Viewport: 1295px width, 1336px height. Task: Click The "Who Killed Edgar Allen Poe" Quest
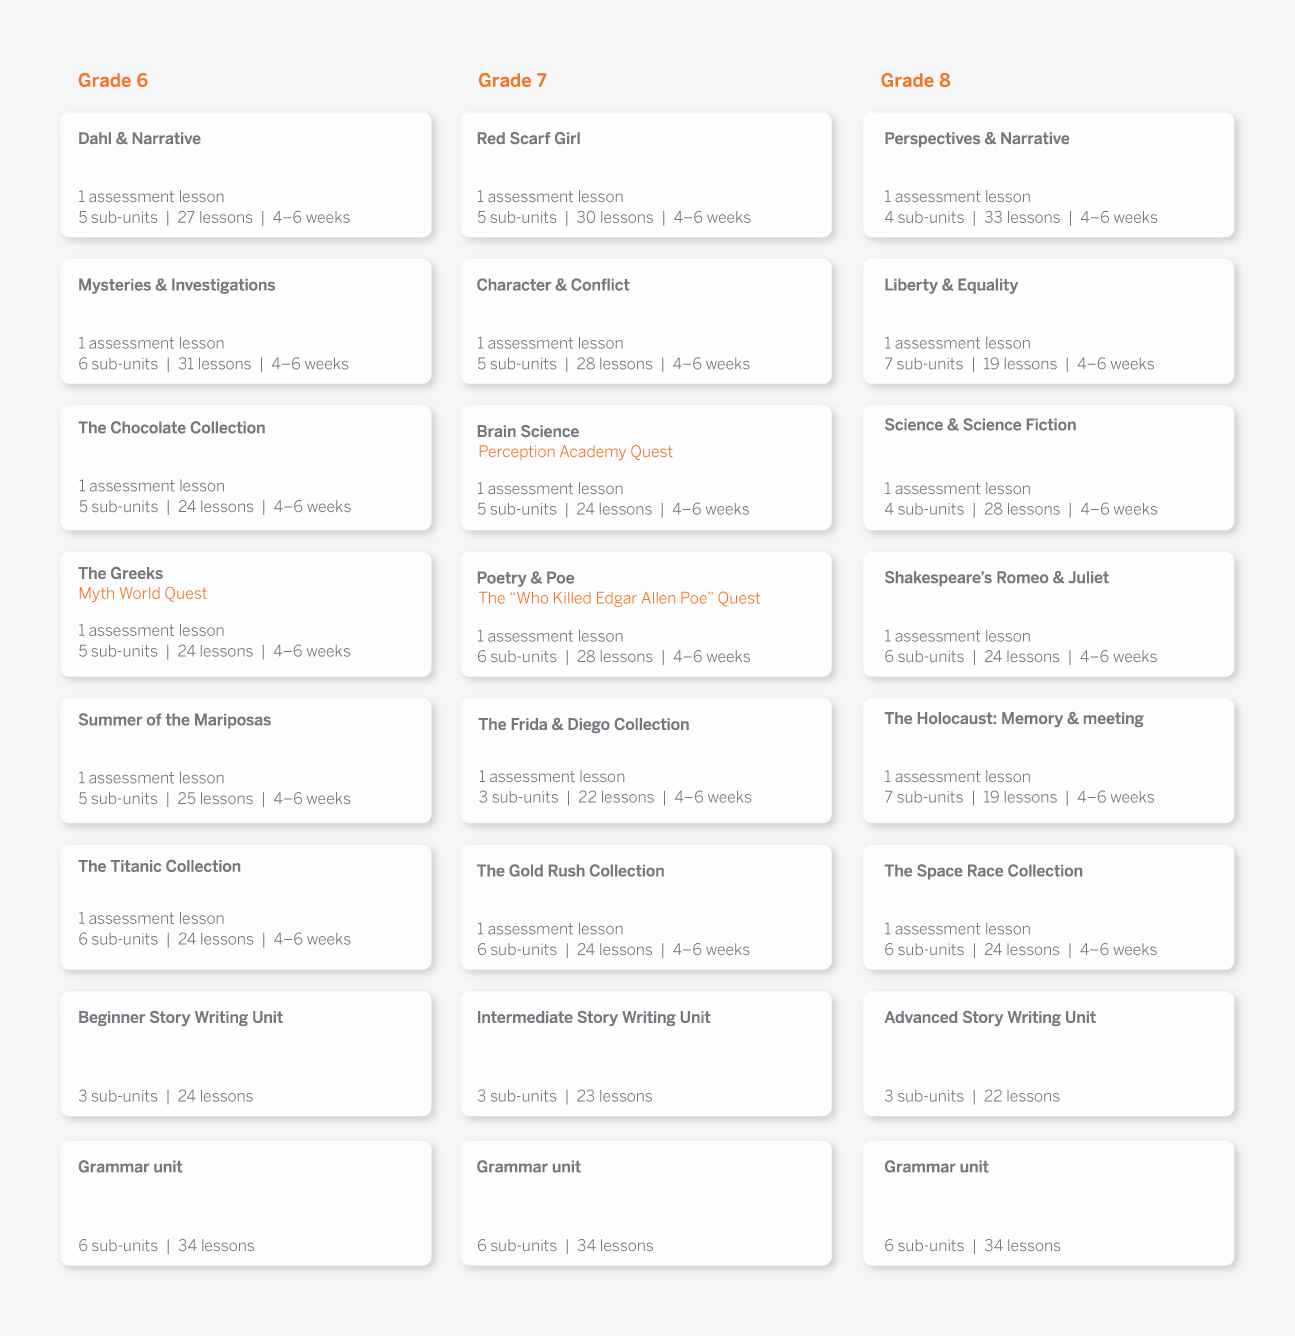click(619, 598)
